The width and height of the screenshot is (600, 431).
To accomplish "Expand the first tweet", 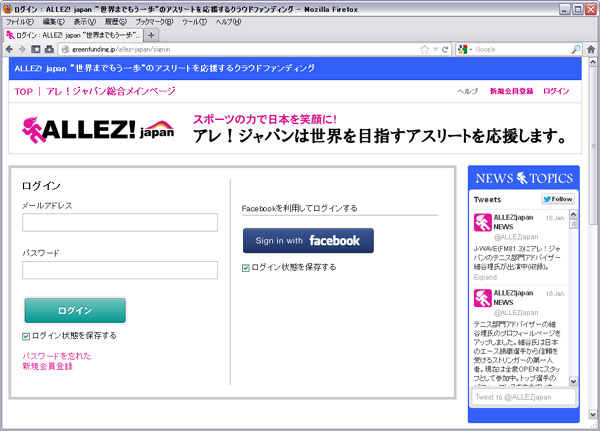I will [485, 277].
